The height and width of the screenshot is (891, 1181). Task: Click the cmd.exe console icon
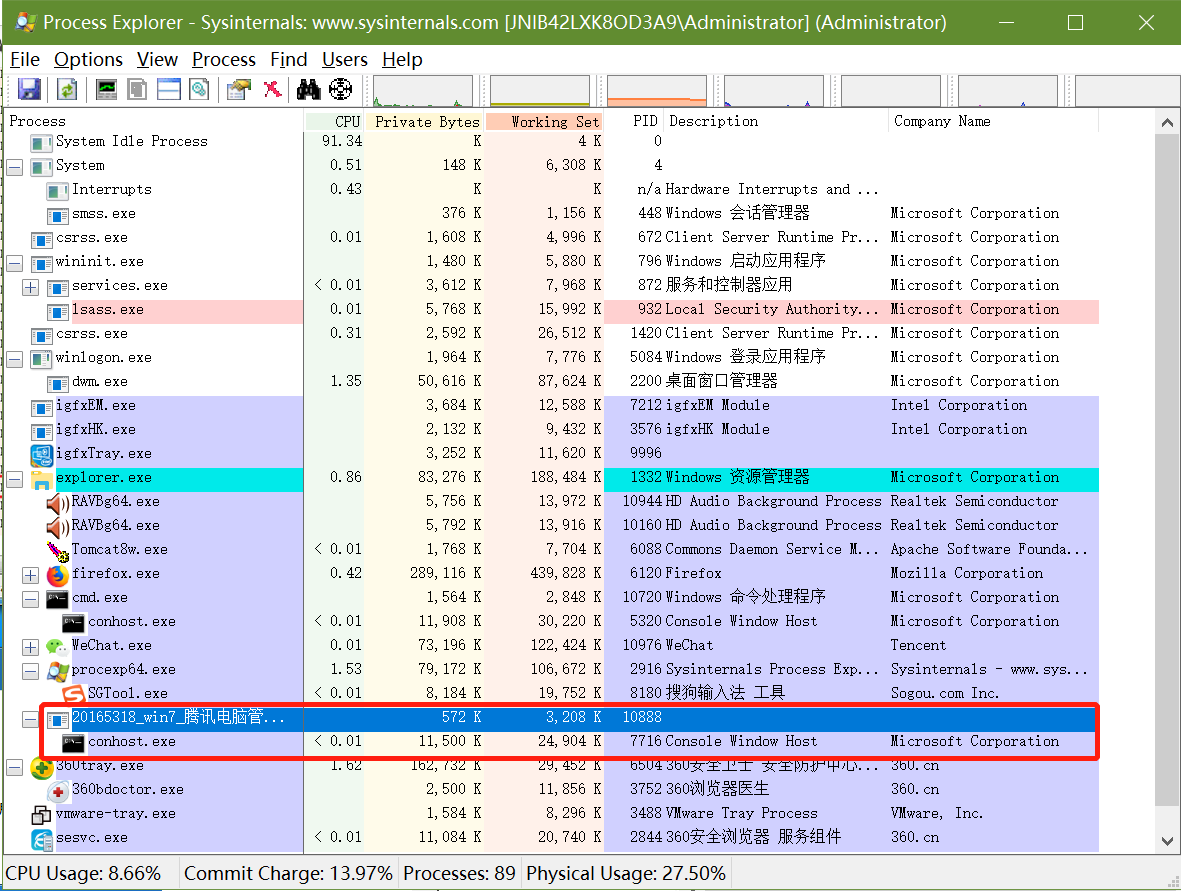[57, 600]
